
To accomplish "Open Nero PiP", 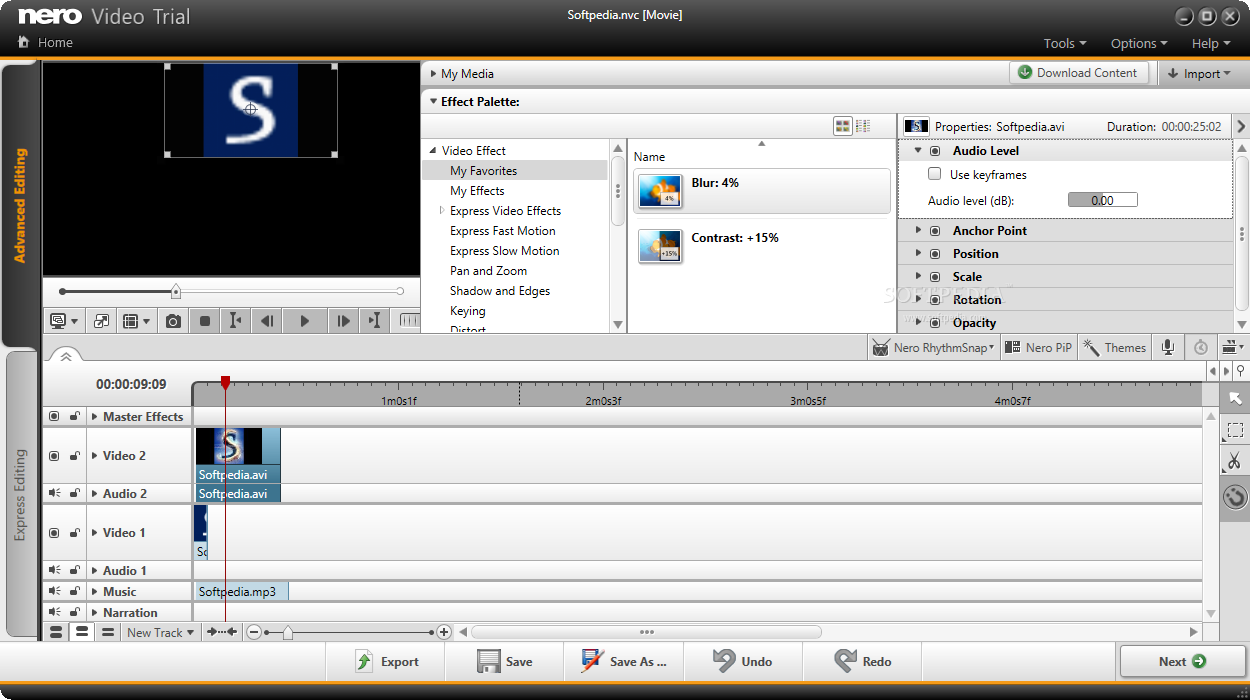I will [x=1039, y=347].
